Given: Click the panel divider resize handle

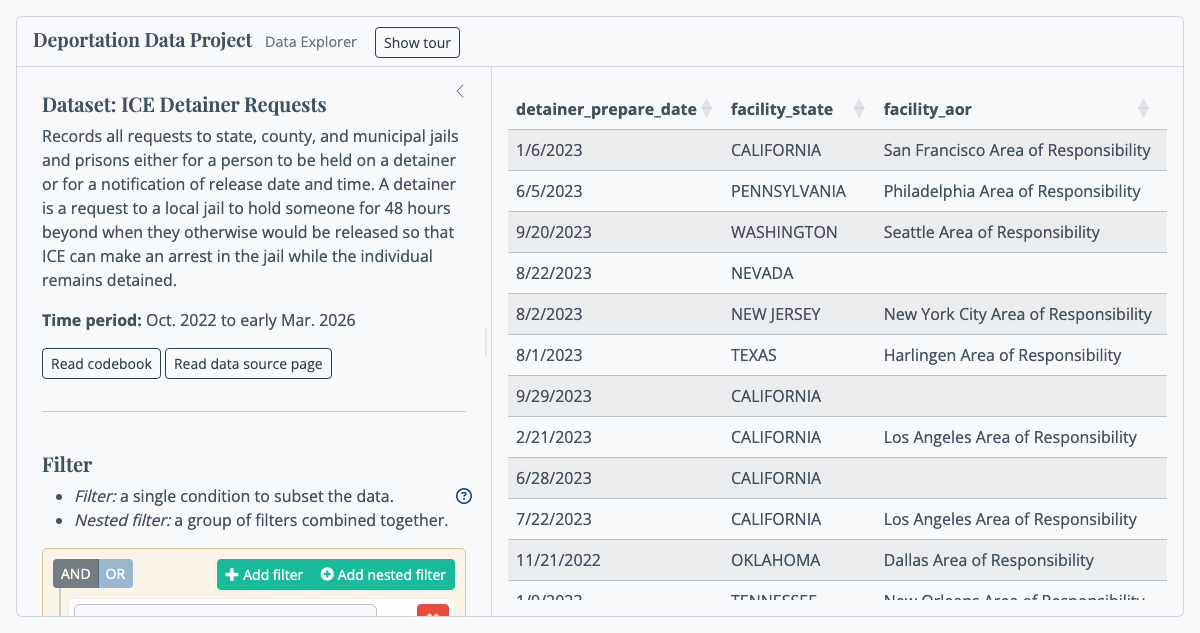Looking at the screenshot, I should point(487,342).
